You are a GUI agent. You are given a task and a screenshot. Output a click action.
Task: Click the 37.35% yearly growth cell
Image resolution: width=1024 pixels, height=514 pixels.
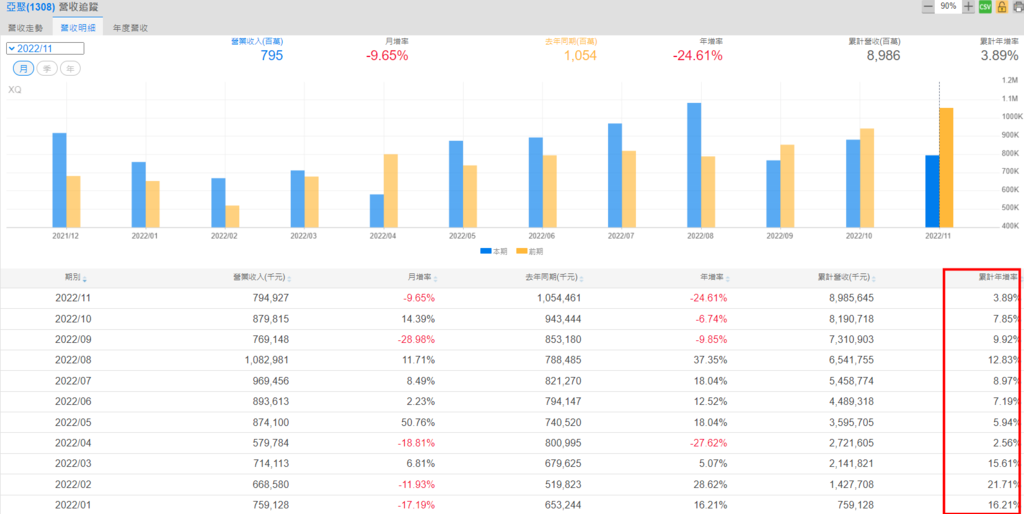pos(712,361)
